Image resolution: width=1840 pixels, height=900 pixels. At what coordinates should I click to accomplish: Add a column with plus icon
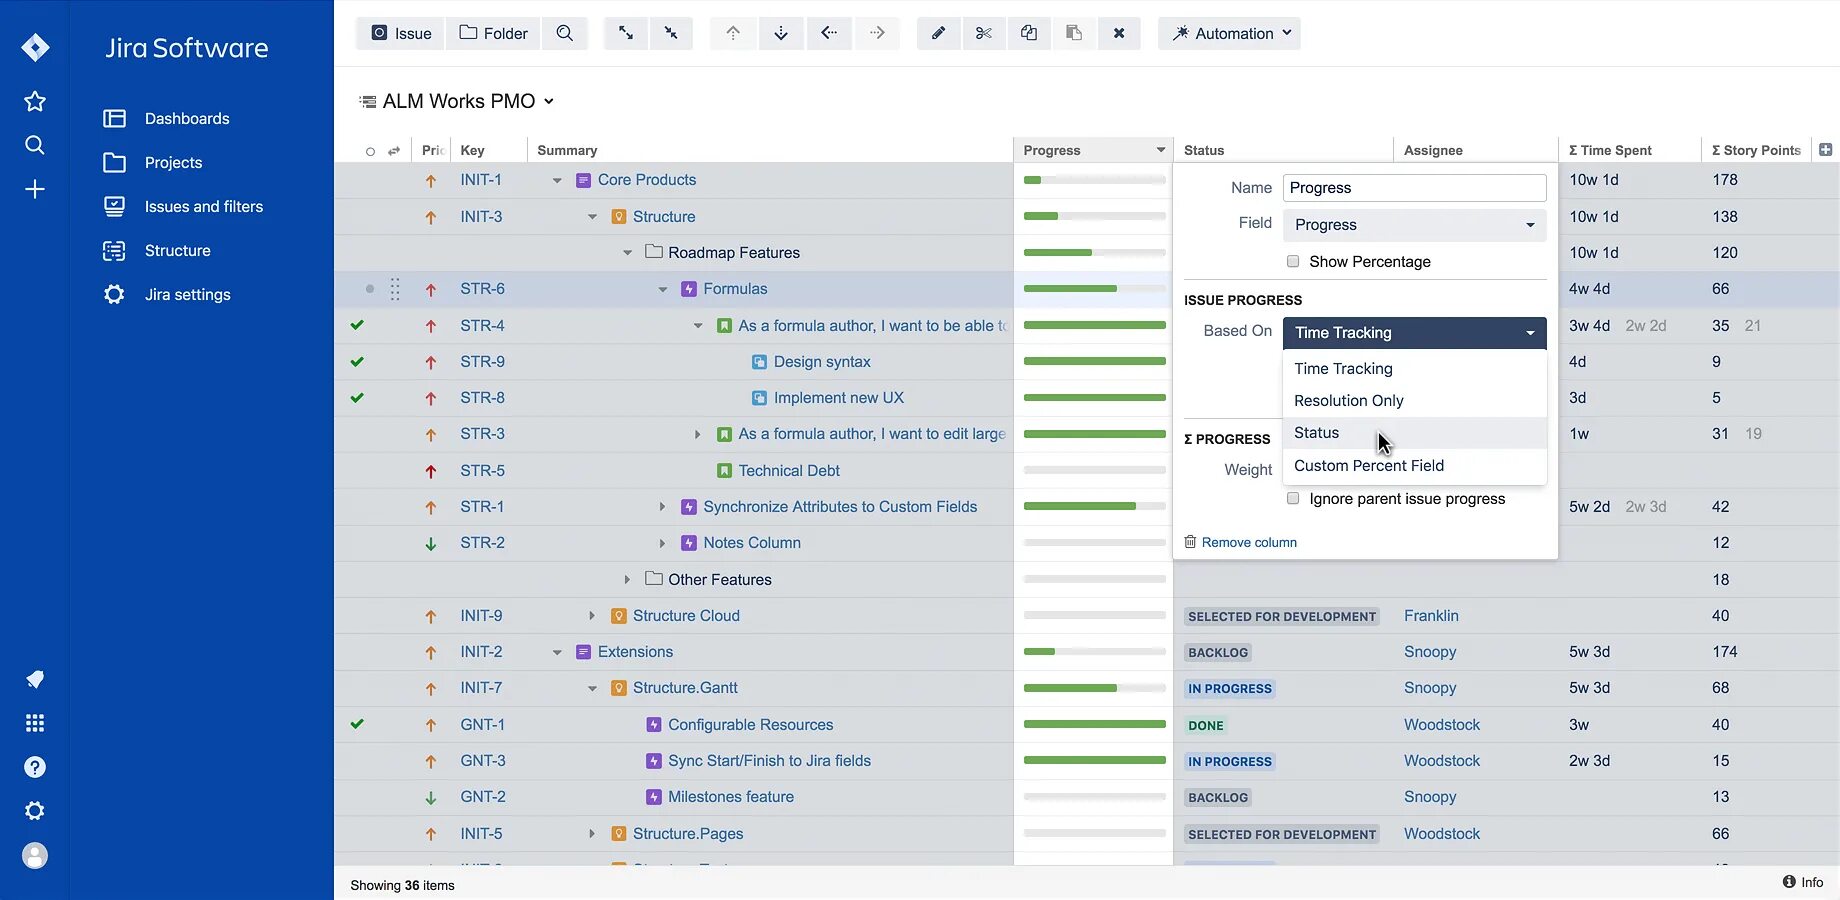click(x=1826, y=150)
